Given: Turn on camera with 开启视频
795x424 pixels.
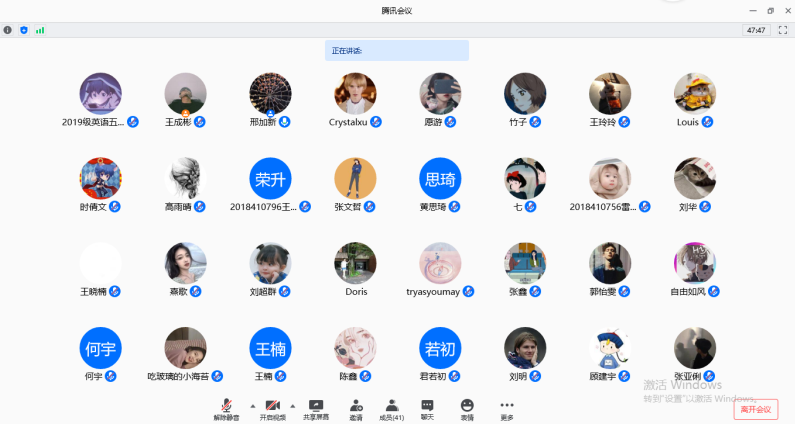Looking at the screenshot, I should pos(272,408).
